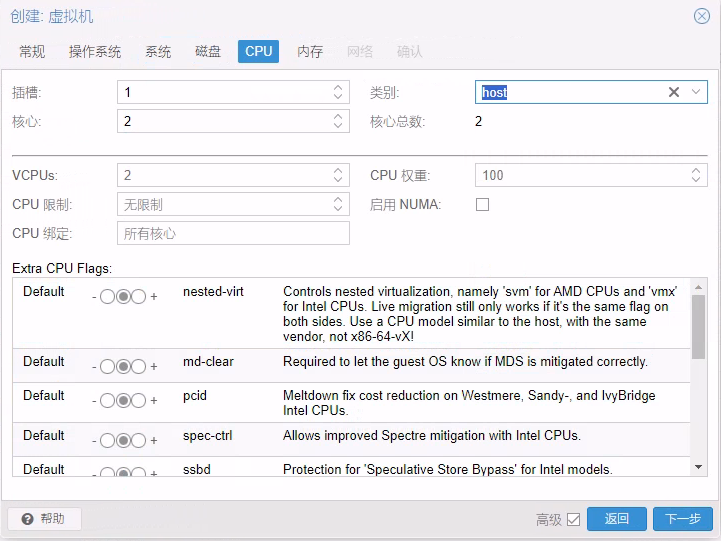This screenshot has width=721, height=541.
Task: Toggle the 高级 advanced checkbox
Action: tap(573, 519)
